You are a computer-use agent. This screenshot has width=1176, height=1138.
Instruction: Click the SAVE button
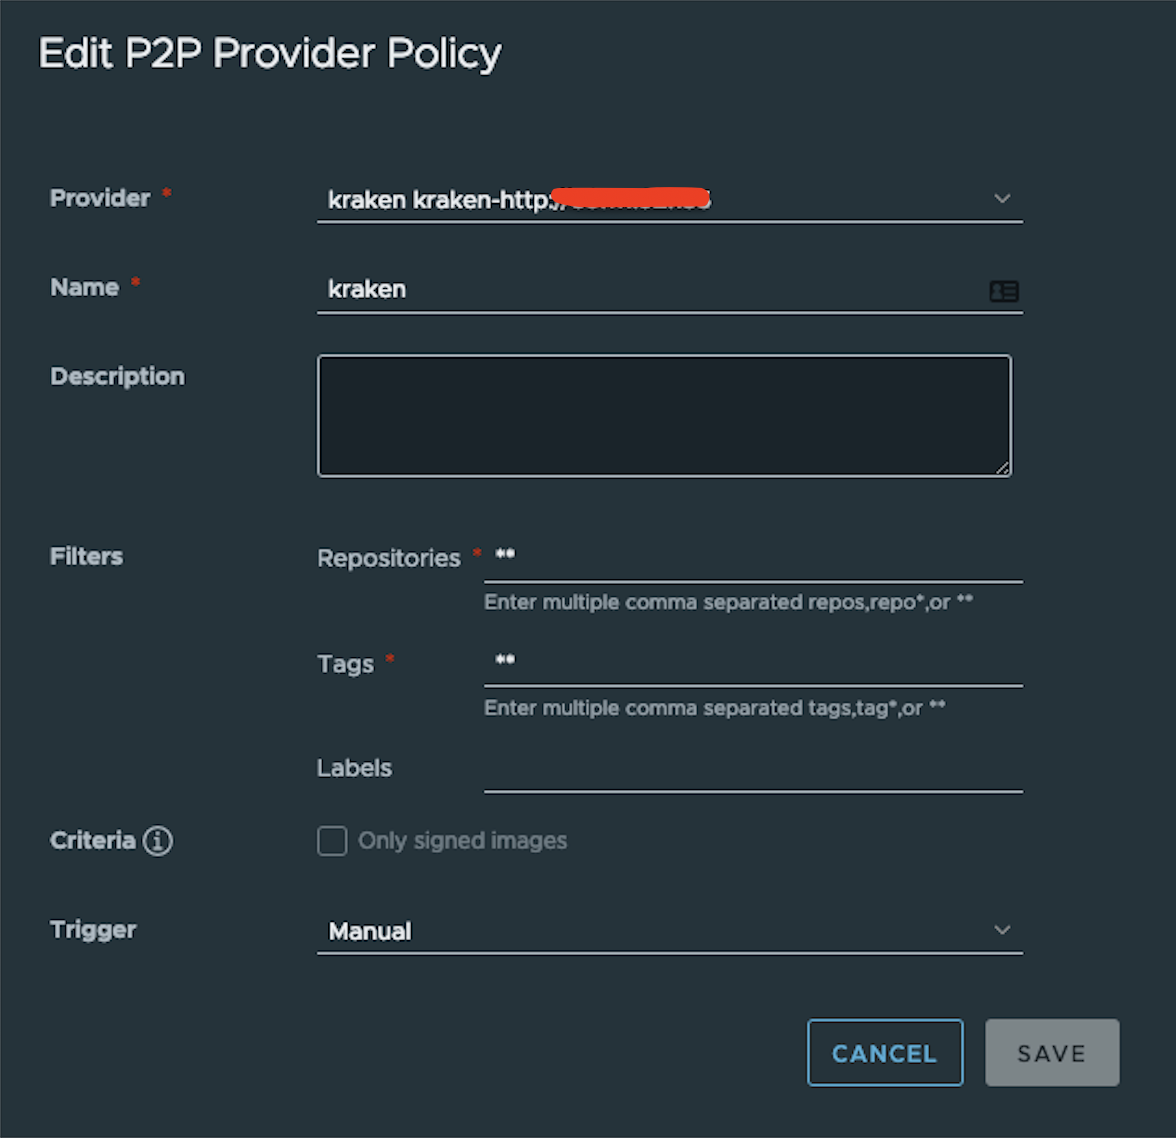click(1051, 1052)
